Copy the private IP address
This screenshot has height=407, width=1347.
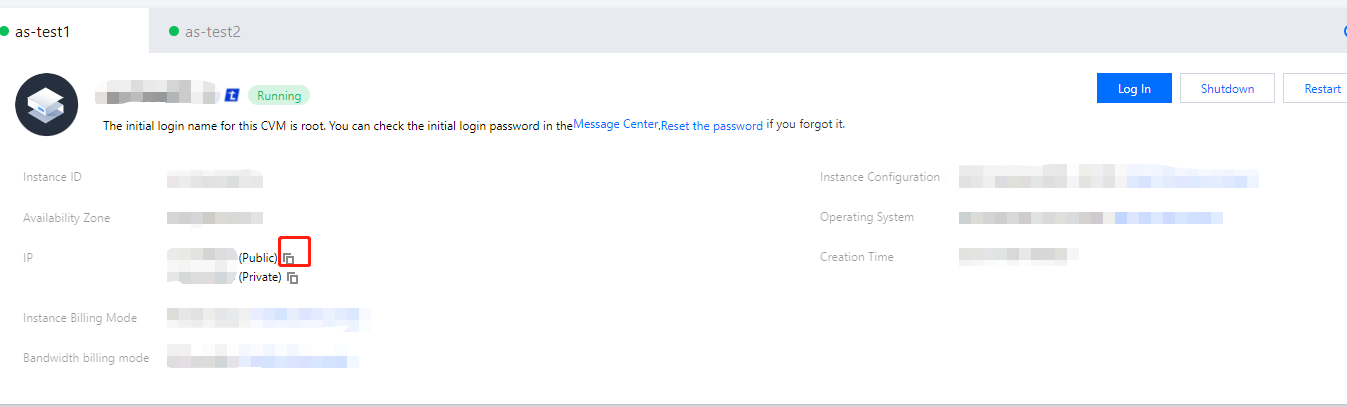click(293, 278)
